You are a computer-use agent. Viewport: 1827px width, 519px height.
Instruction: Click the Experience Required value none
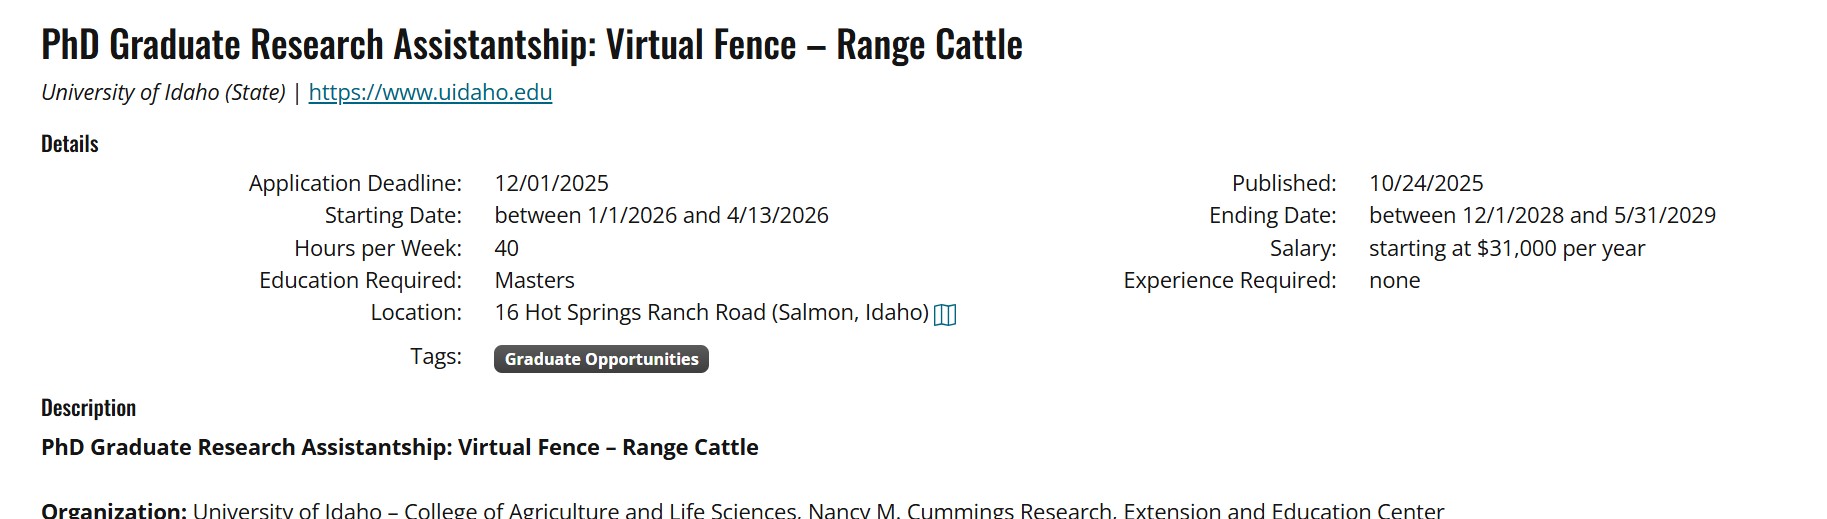[1394, 280]
